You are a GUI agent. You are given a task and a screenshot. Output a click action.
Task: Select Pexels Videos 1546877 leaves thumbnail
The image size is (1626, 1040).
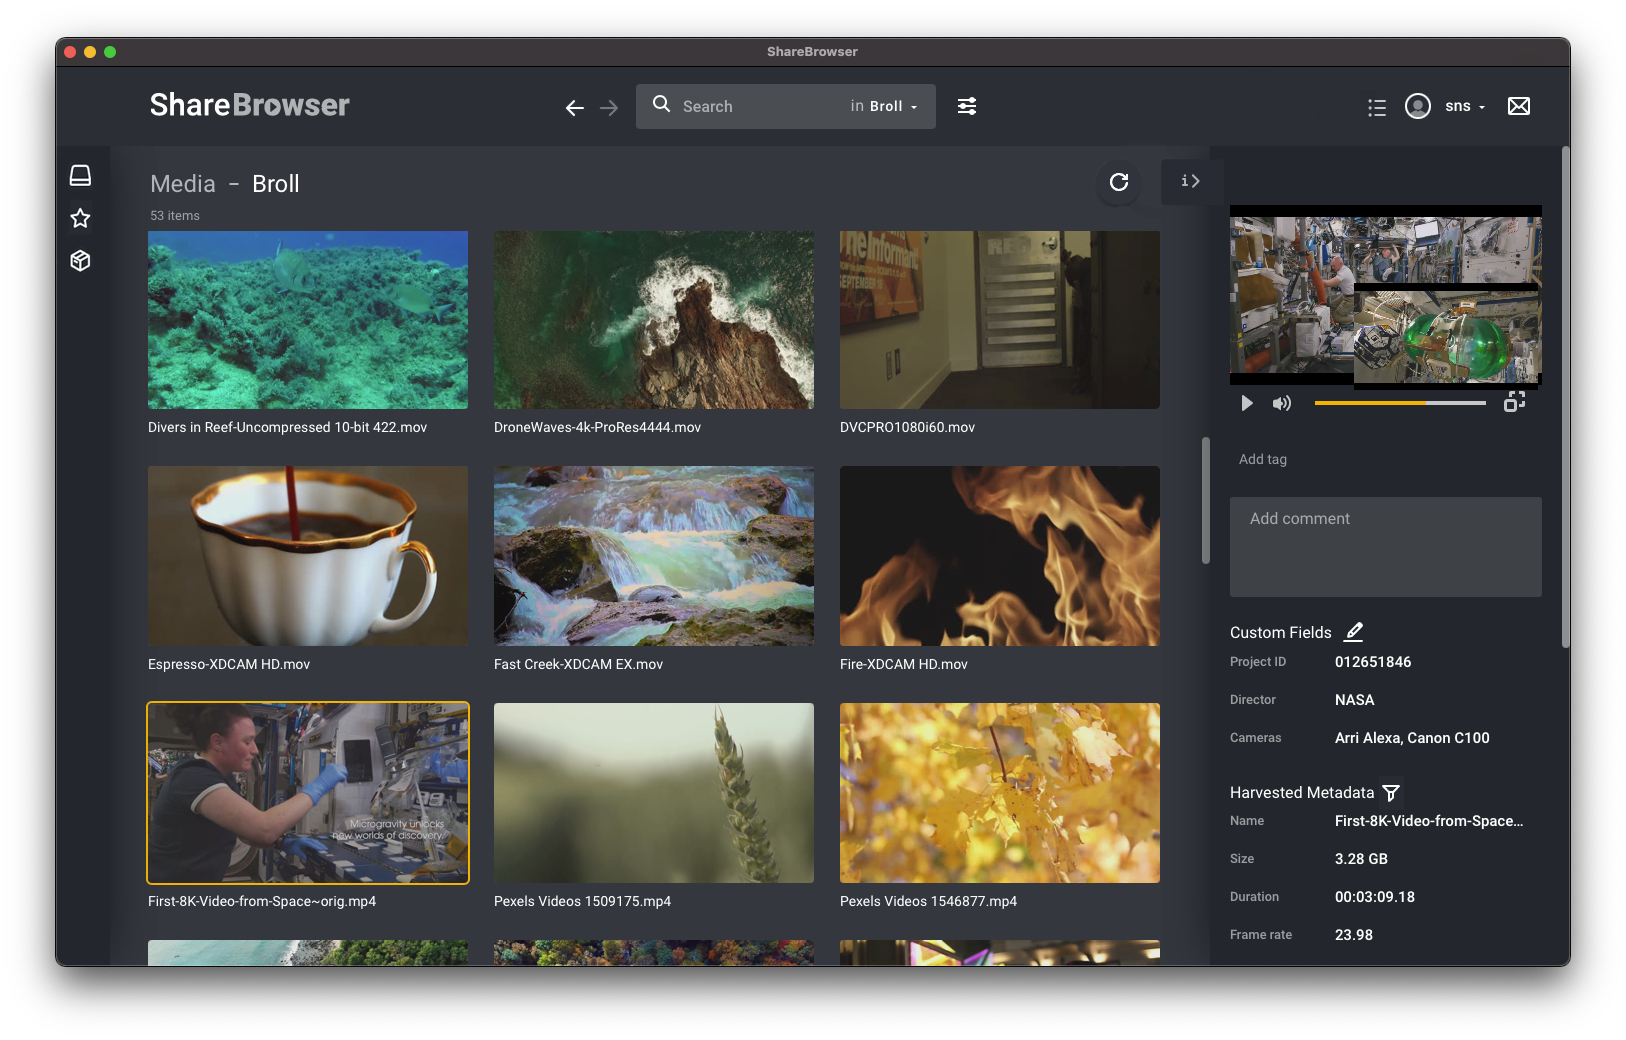click(1000, 793)
